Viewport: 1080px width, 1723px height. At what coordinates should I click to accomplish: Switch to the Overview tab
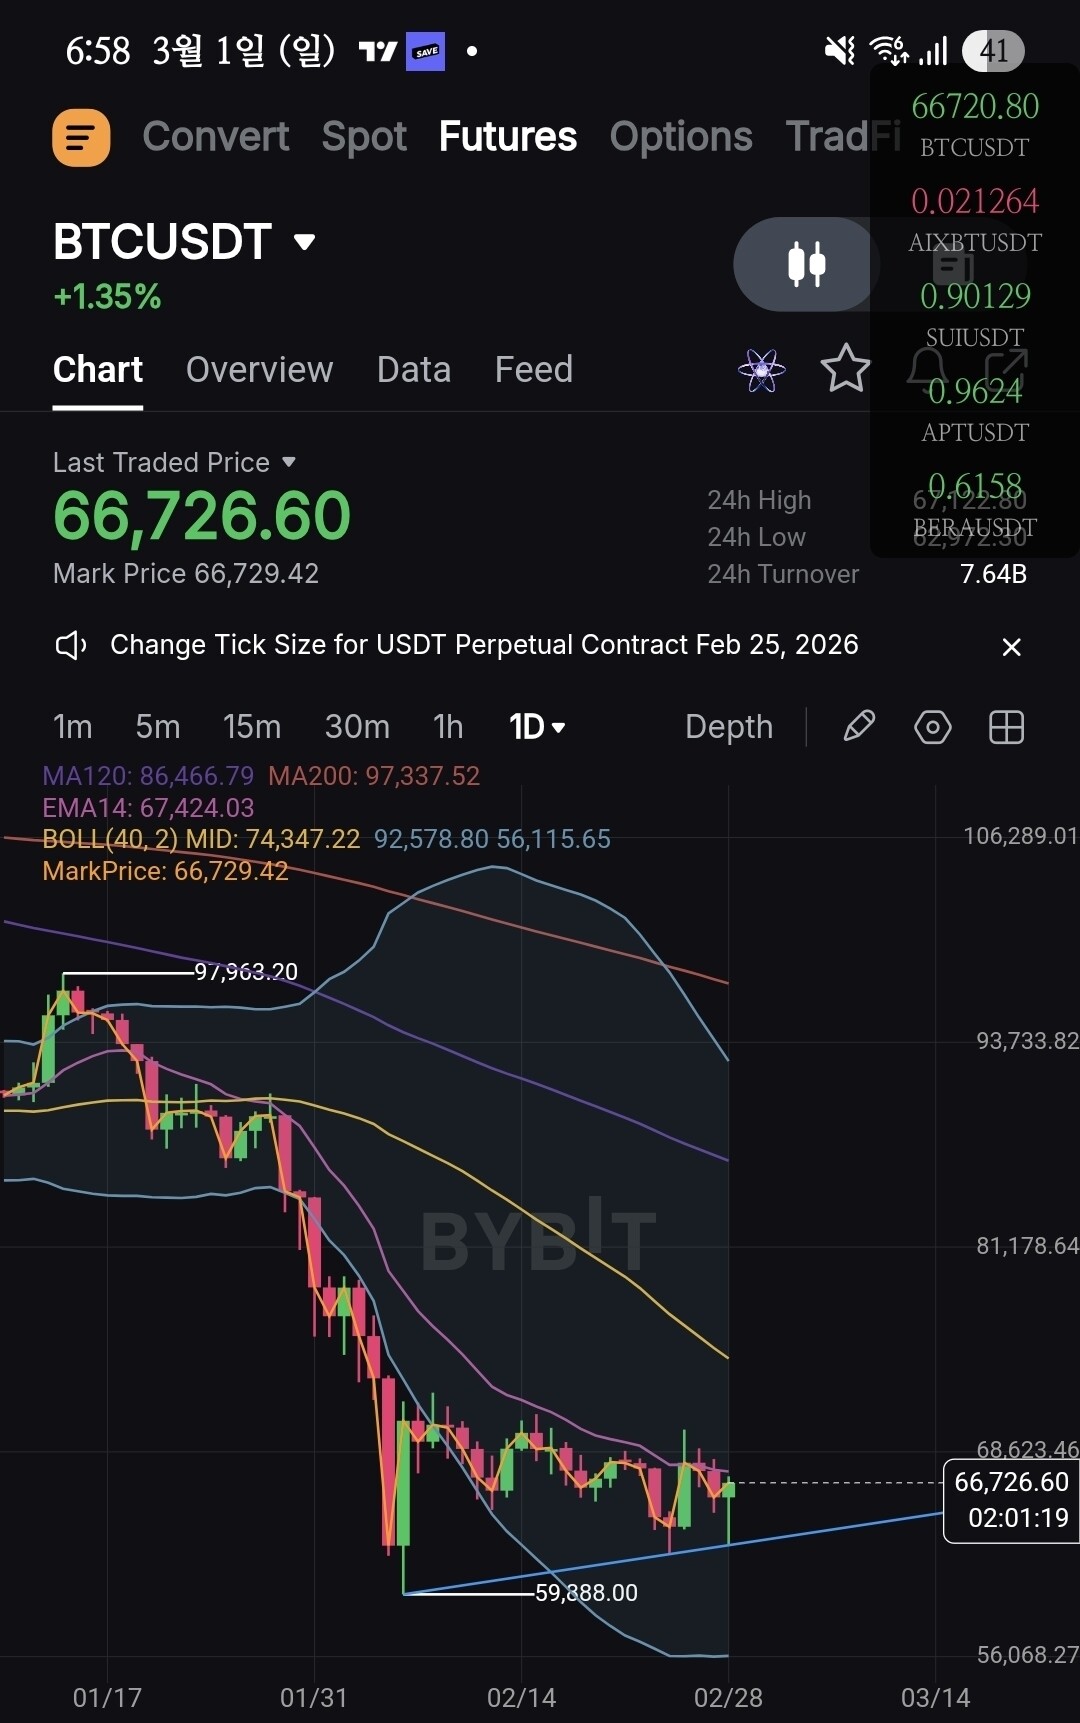pos(259,370)
